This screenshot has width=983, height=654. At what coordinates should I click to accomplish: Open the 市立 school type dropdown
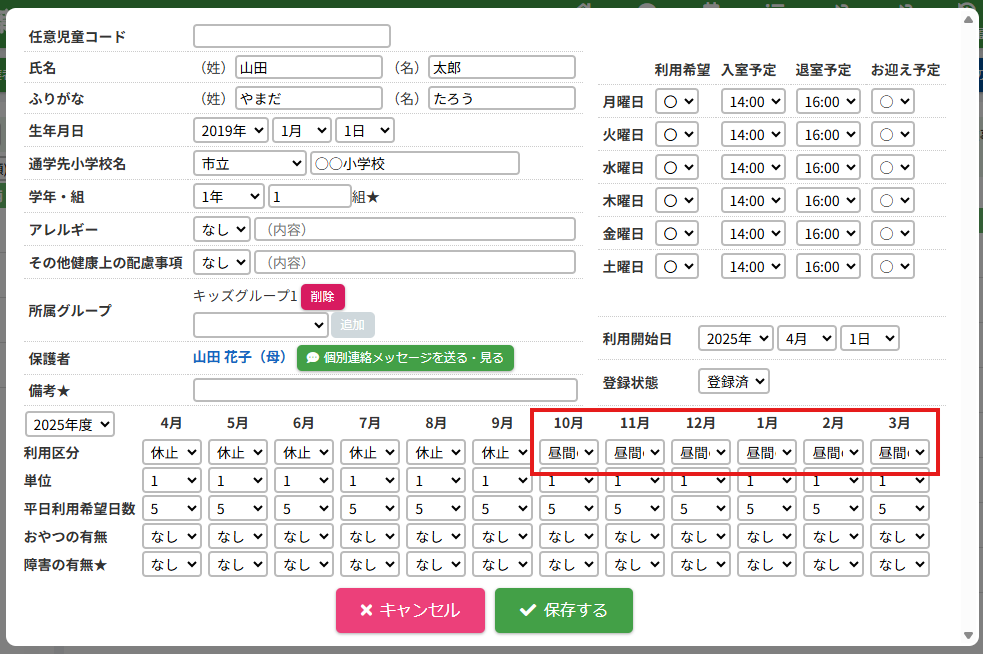pyautogui.click(x=249, y=163)
